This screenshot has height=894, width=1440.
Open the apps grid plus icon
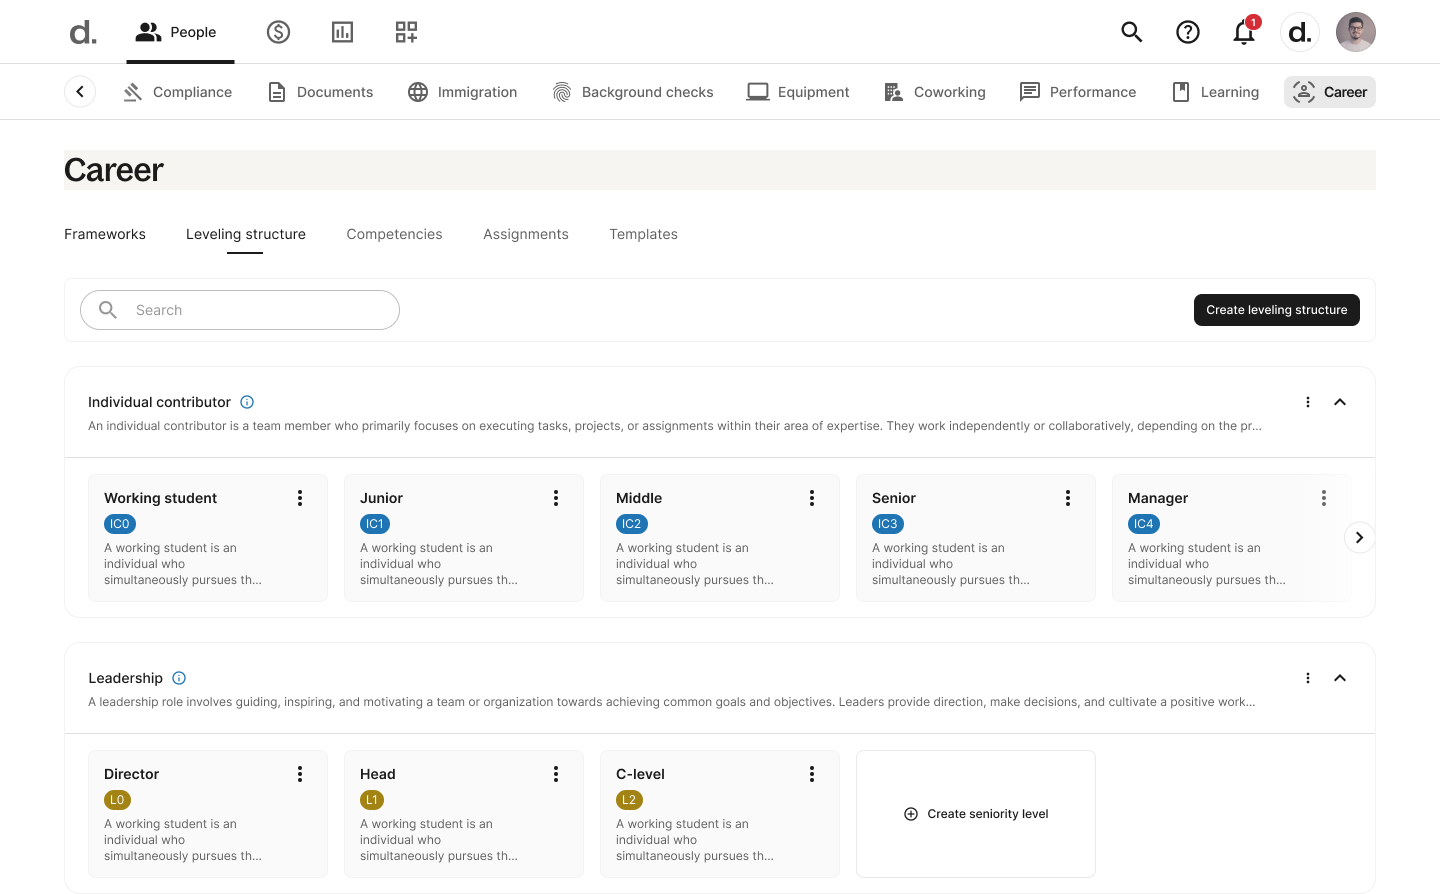point(406,32)
